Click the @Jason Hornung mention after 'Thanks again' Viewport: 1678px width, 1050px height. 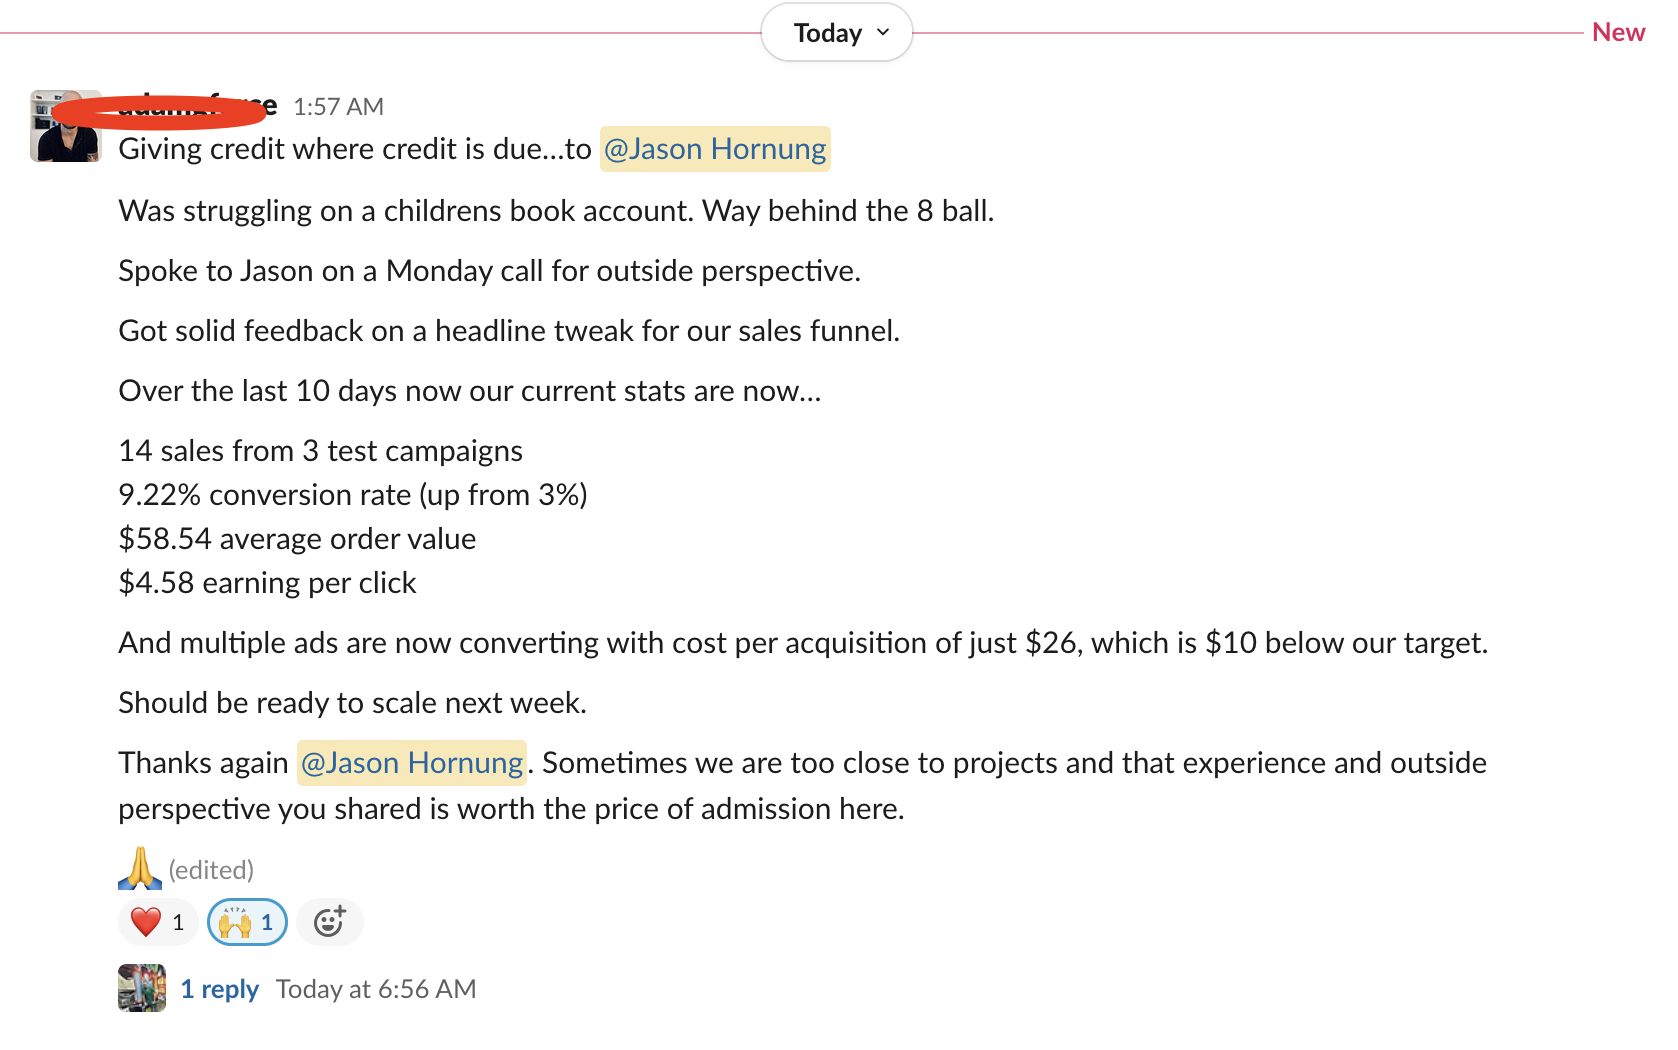pos(412,763)
